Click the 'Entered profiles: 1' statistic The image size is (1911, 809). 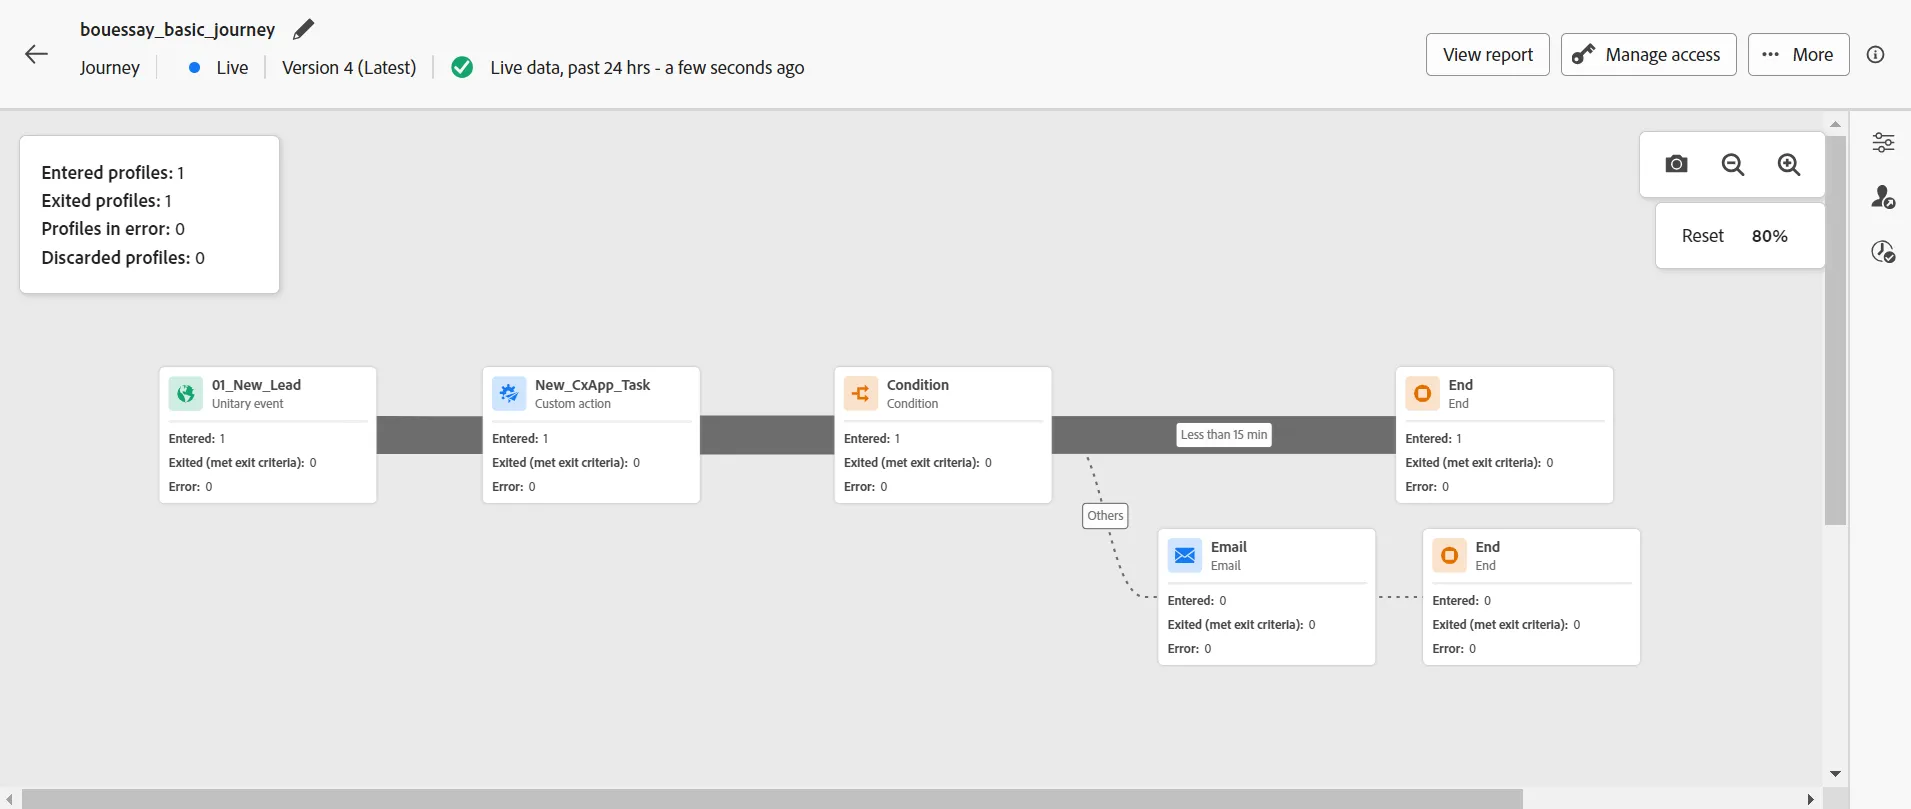113,173
